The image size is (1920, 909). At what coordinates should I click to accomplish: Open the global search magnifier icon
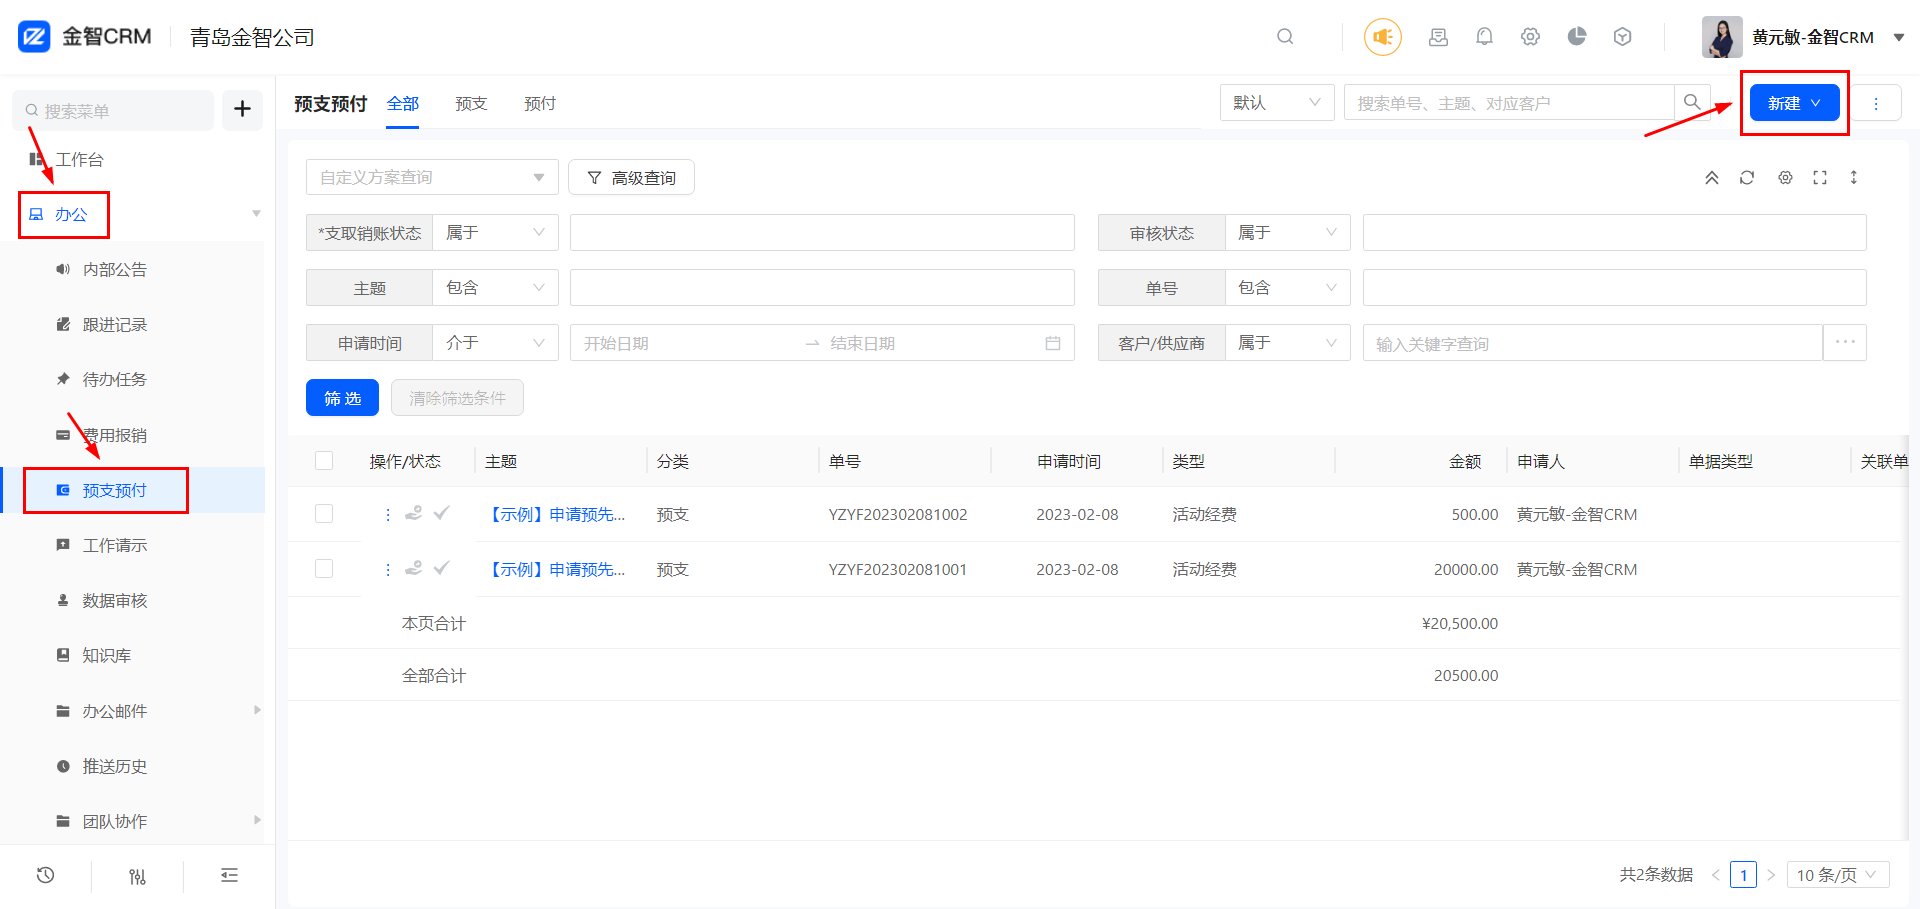pos(1285,37)
